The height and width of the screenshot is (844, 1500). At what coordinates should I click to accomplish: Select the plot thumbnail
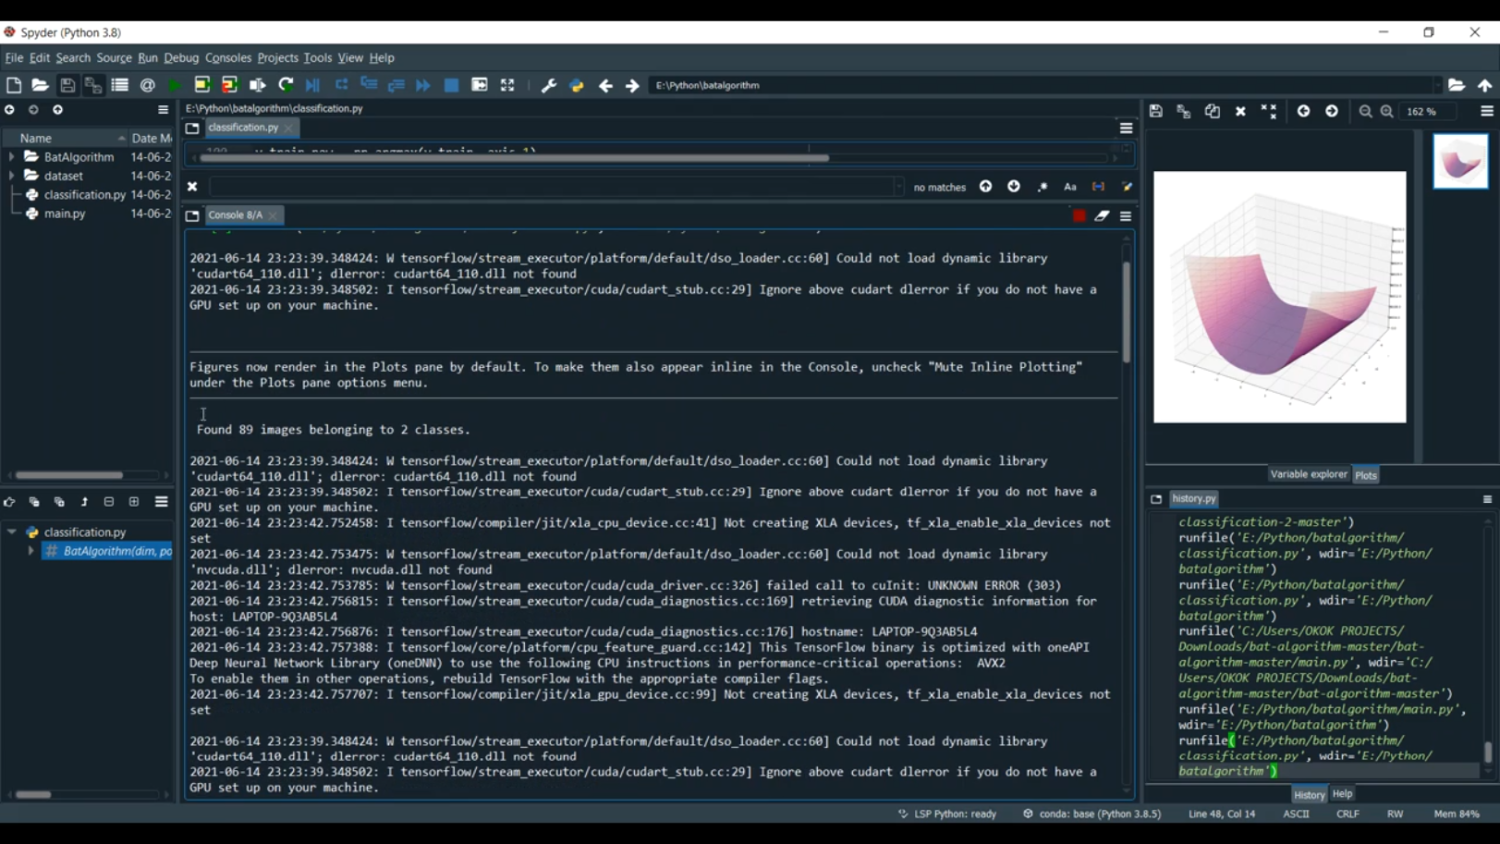tap(1460, 162)
